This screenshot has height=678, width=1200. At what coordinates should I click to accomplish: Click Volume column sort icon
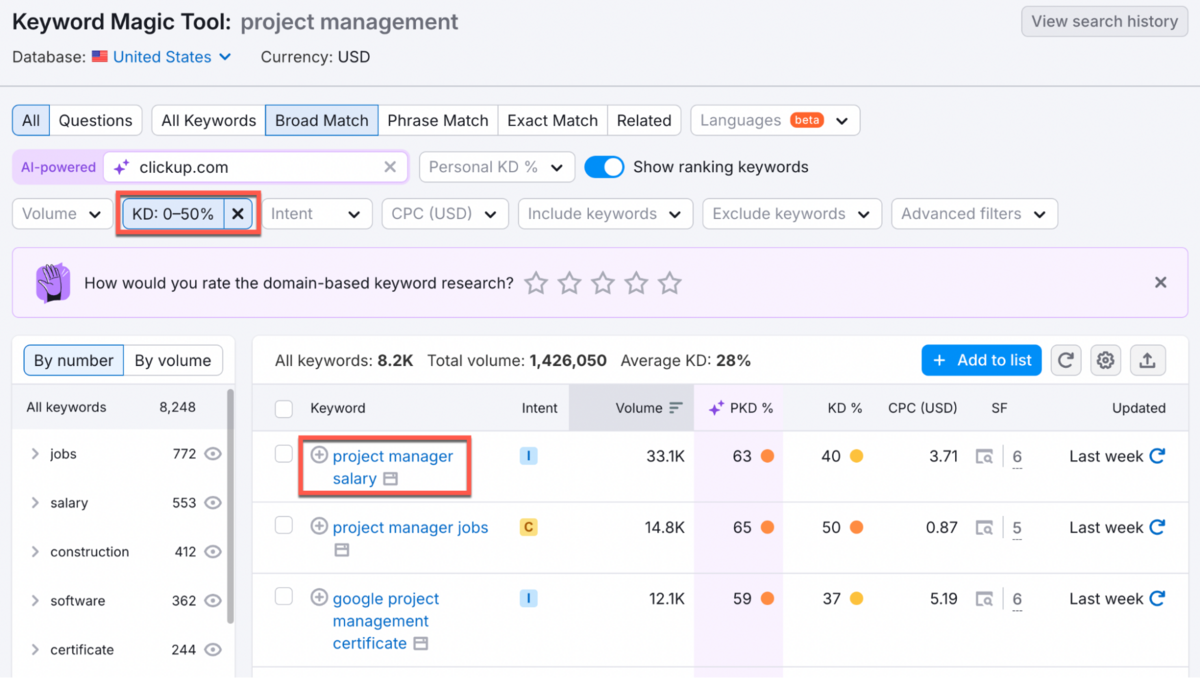coord(676,408)
